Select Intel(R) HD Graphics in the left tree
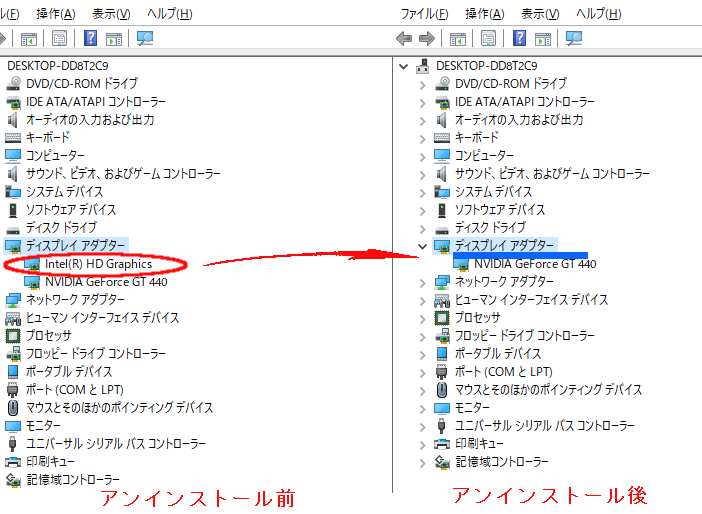 coord(98,264)
